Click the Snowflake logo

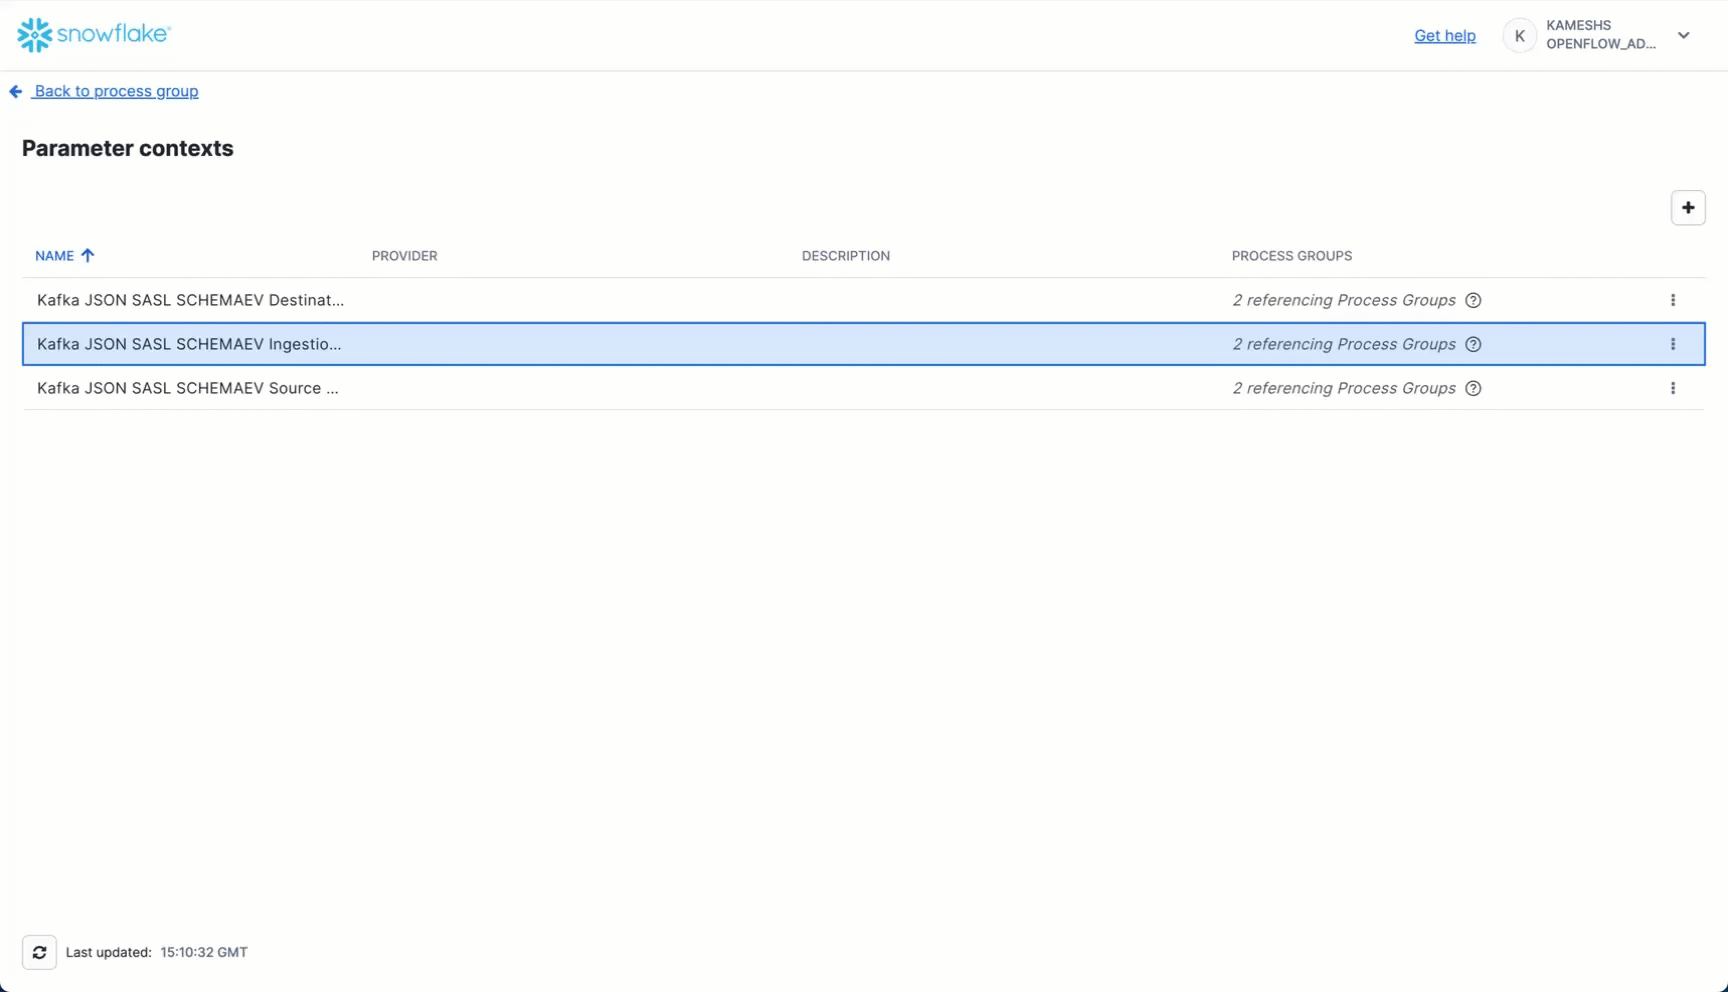click(93, 34)
